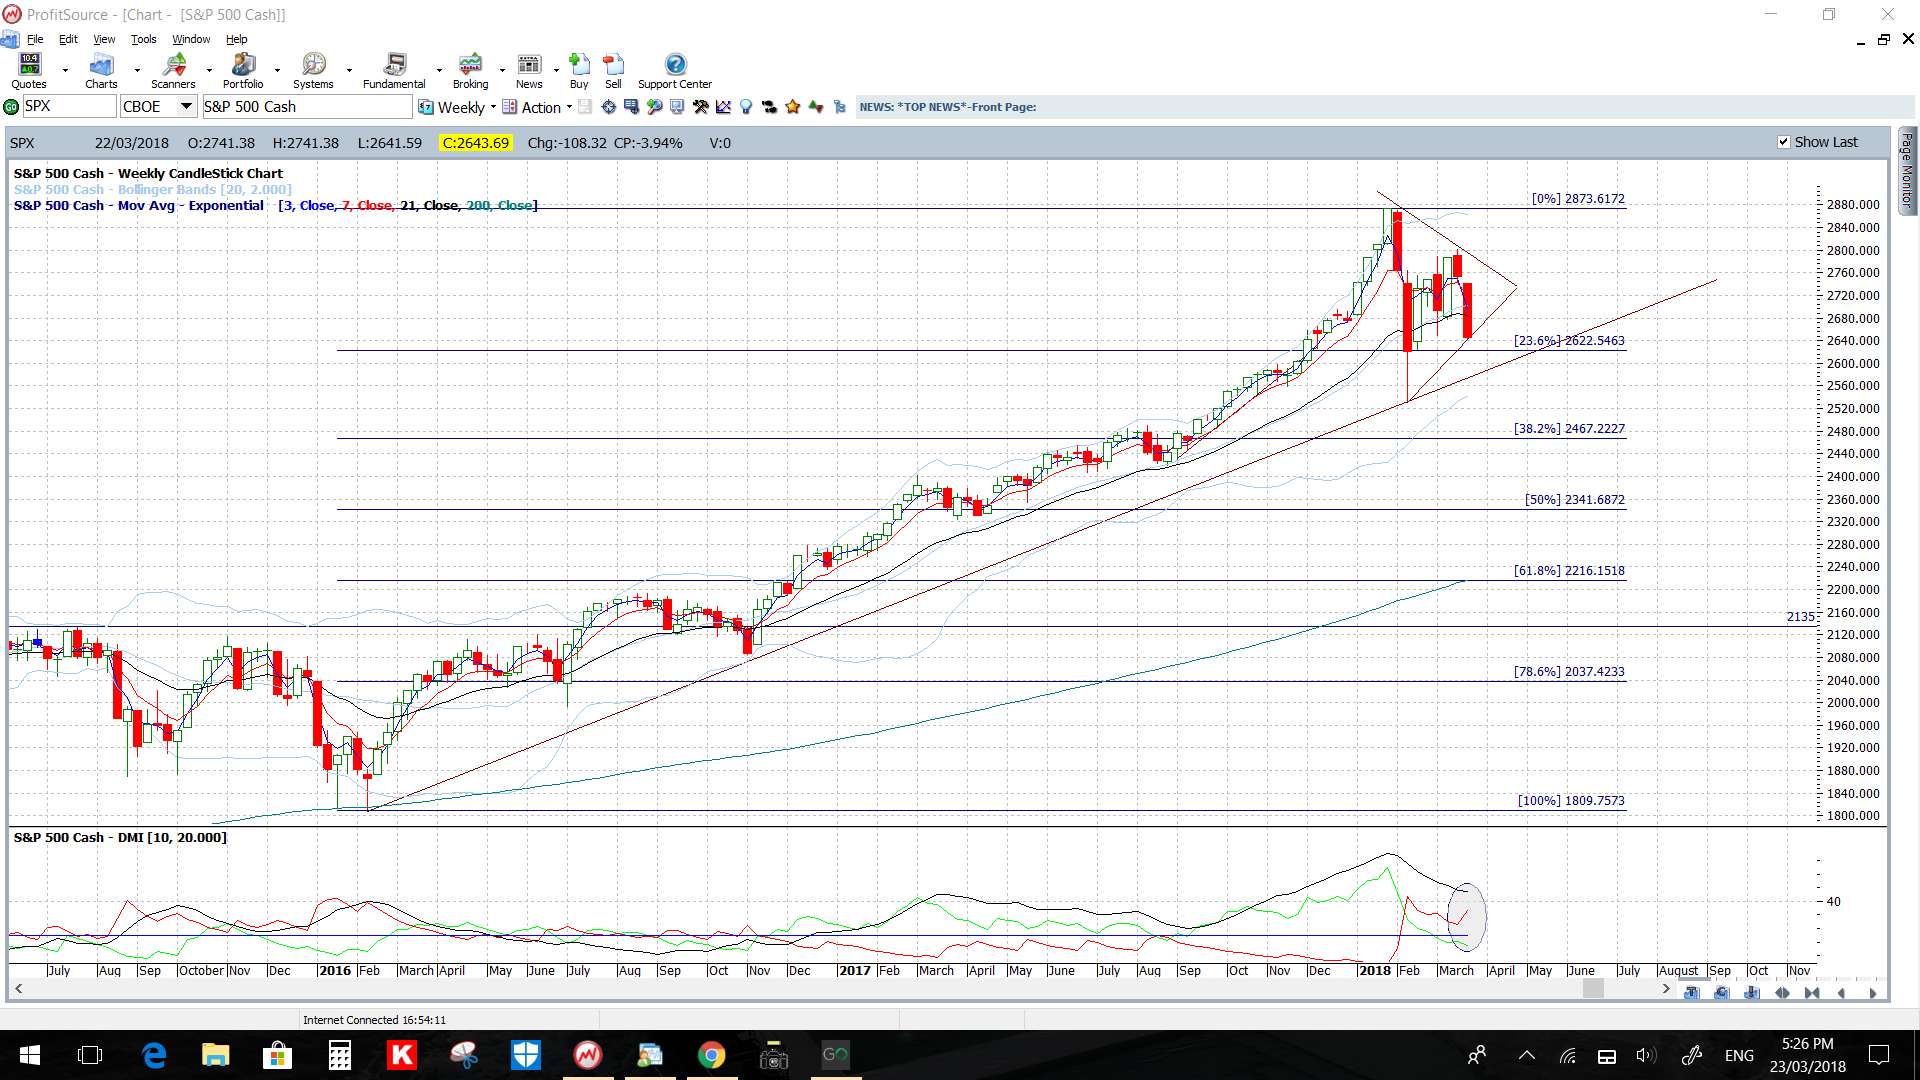Click the blue monitor with cursor icon
1920x1080 pixels.
click(x=677, y=107)
